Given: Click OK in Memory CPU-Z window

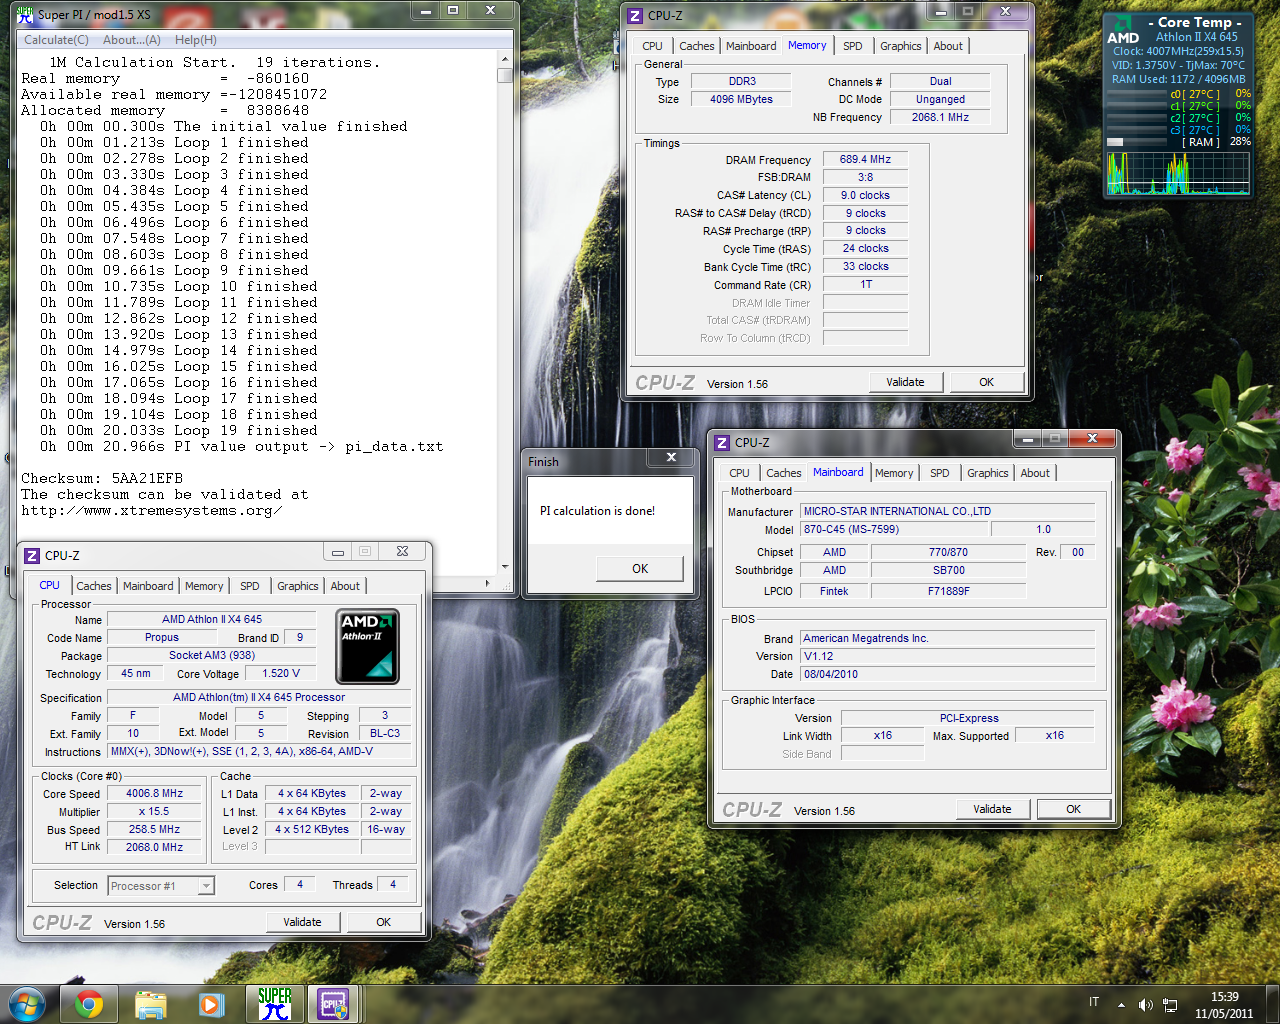Looking at the screenshot, I should [986, 382].
